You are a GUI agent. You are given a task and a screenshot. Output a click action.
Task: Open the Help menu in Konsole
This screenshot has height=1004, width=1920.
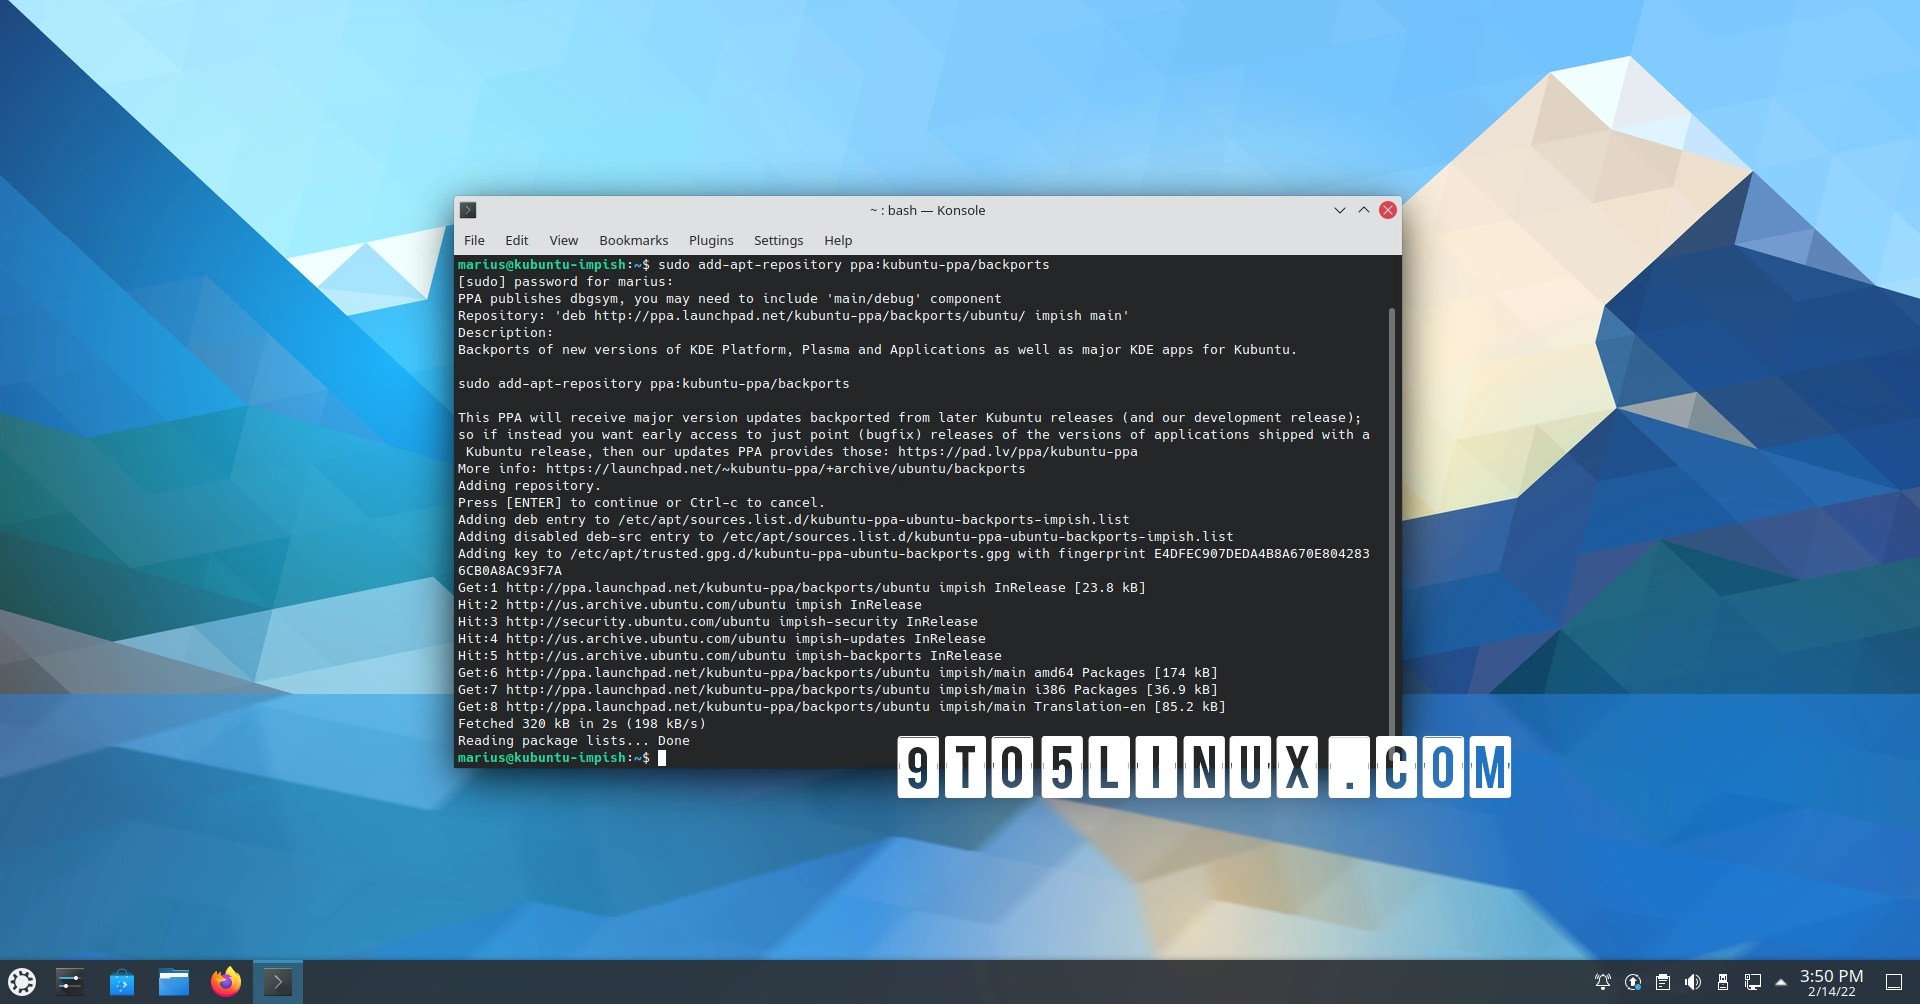pyautogui.click(x=838, y=241)
